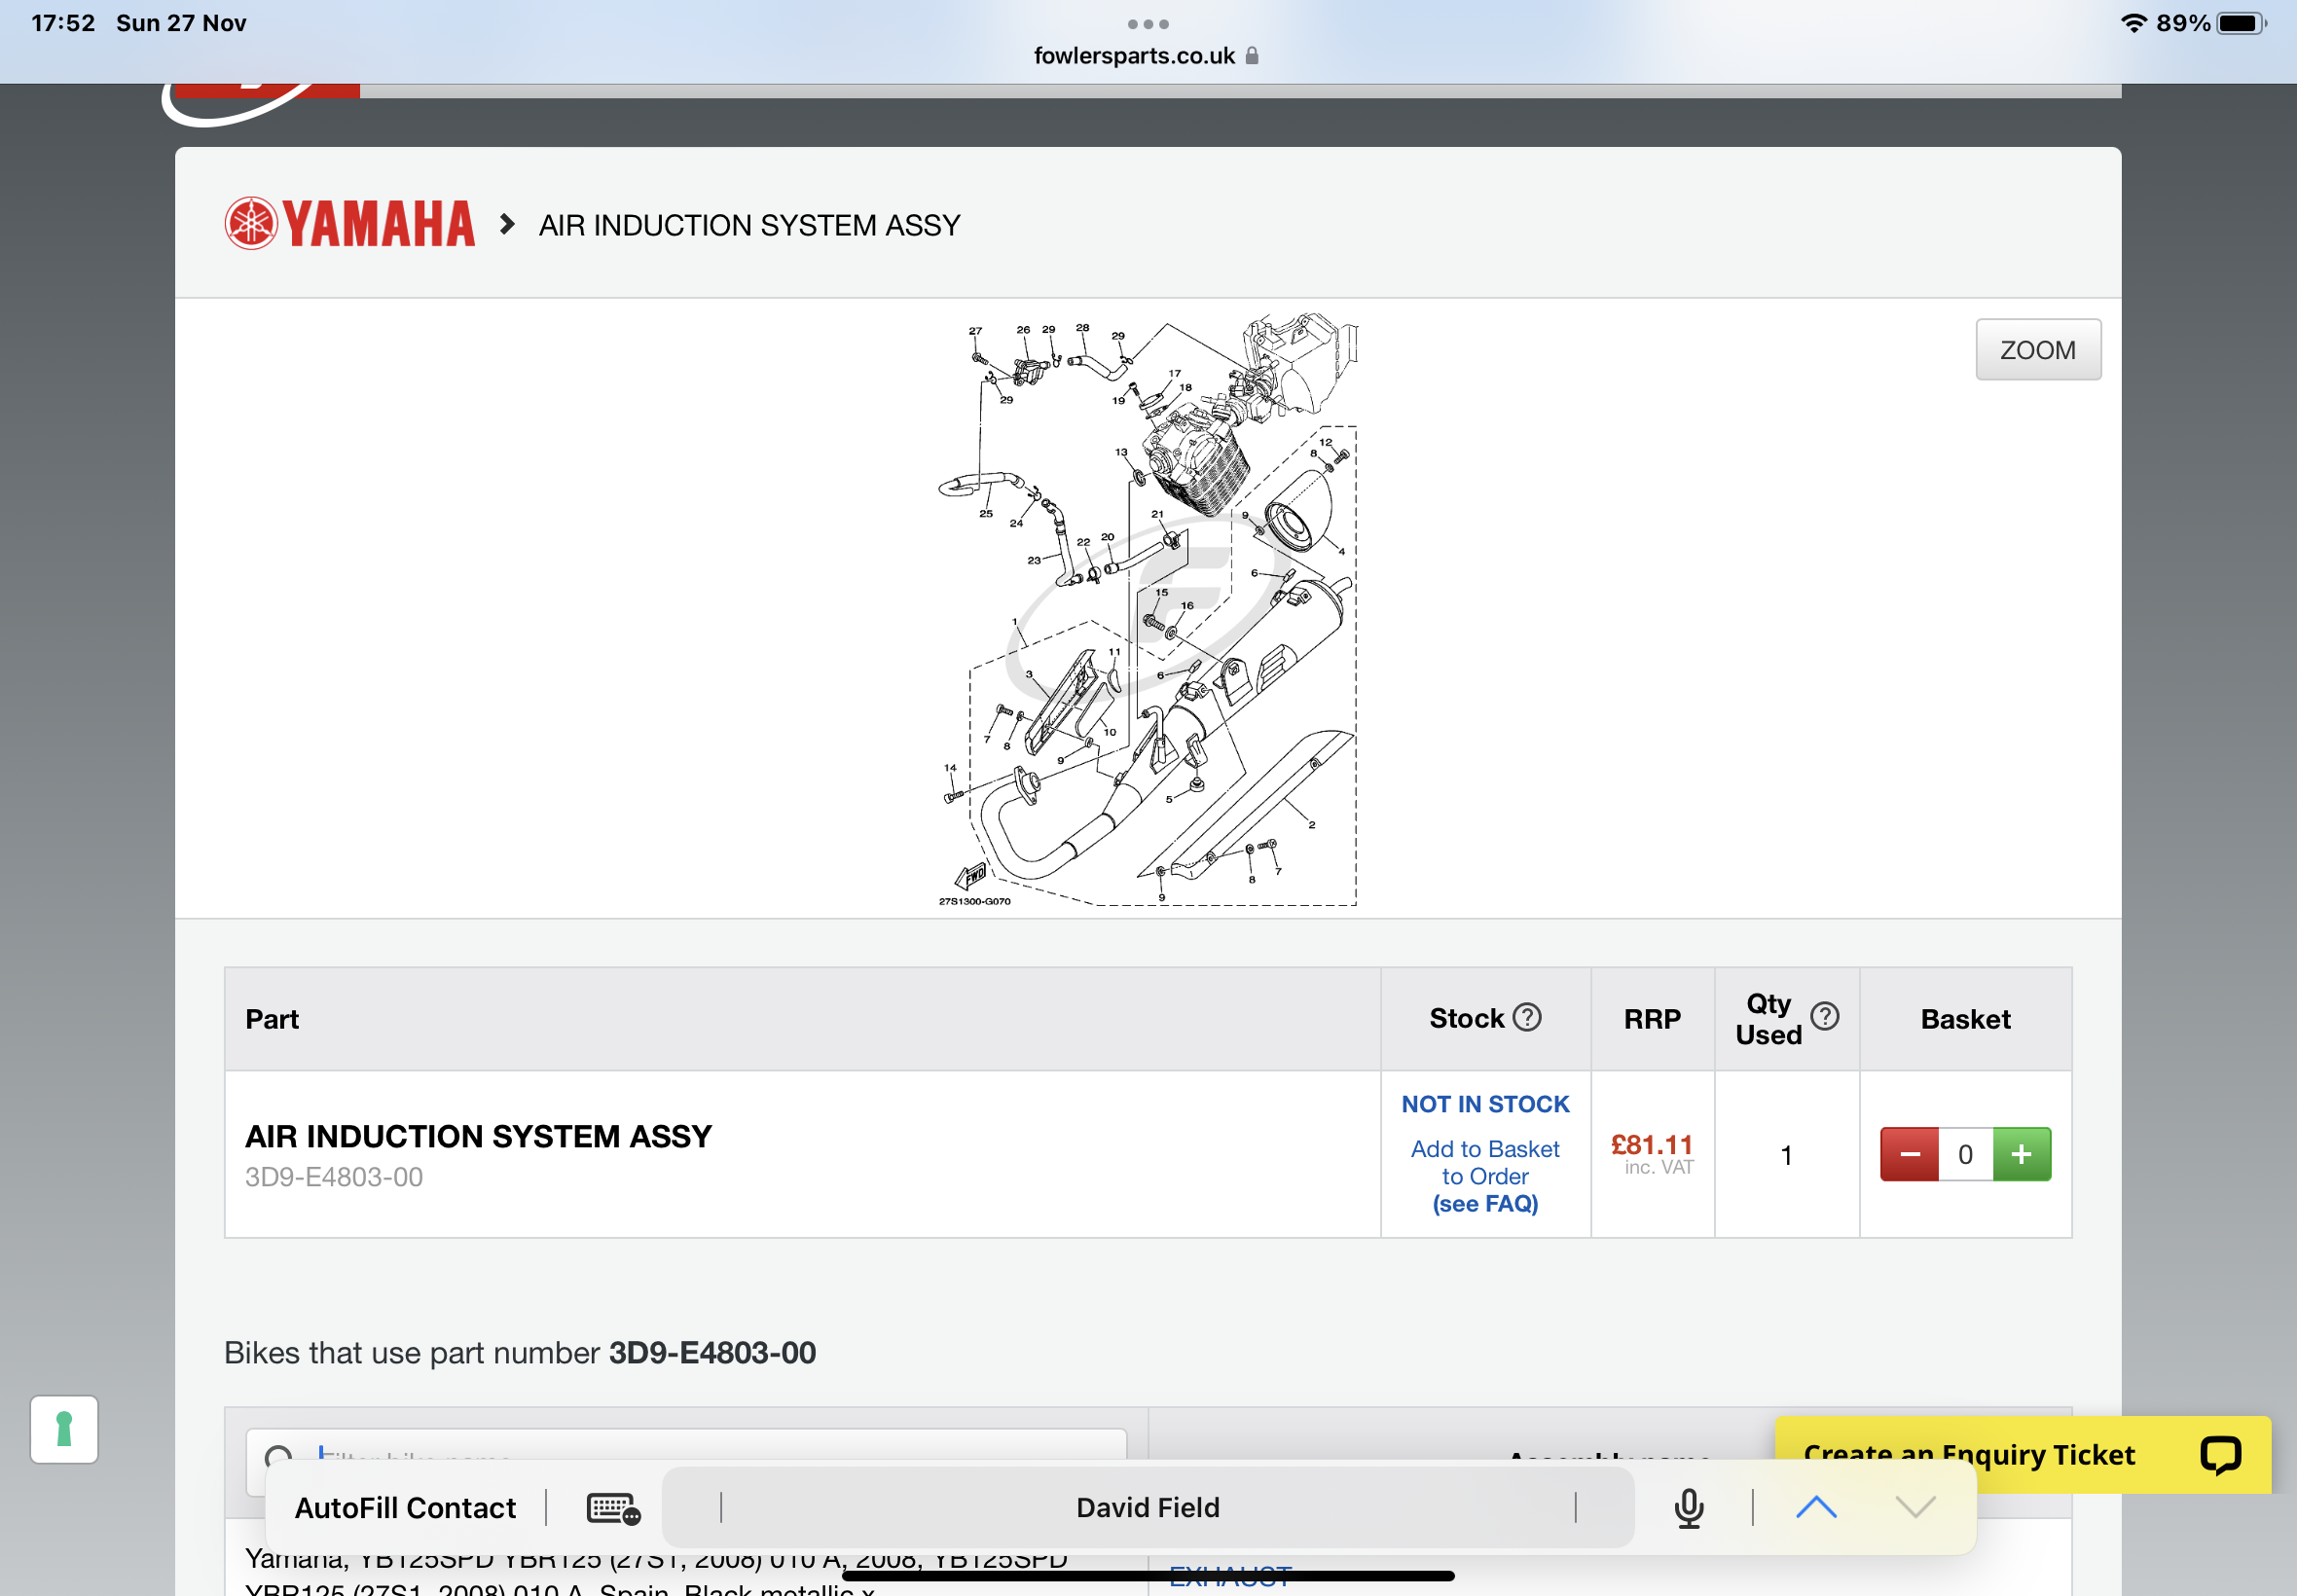2297x1596 pixels.
Task: Tap the fowlersparts.co.uk address bar
Action: click(x=1146, y=56)
